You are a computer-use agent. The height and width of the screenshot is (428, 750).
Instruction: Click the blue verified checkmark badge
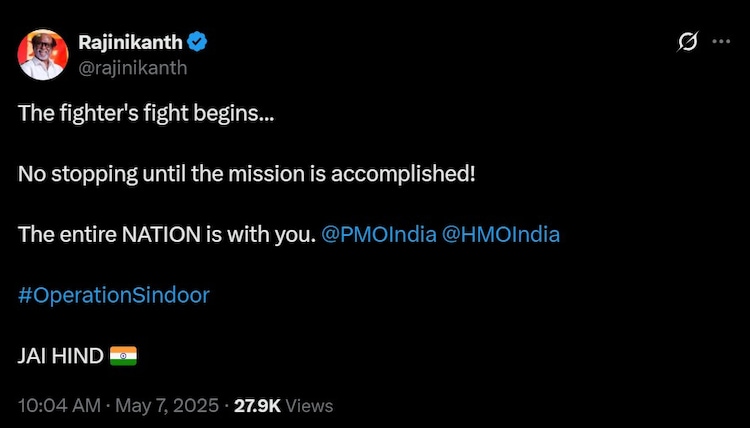tap(199, 42)
